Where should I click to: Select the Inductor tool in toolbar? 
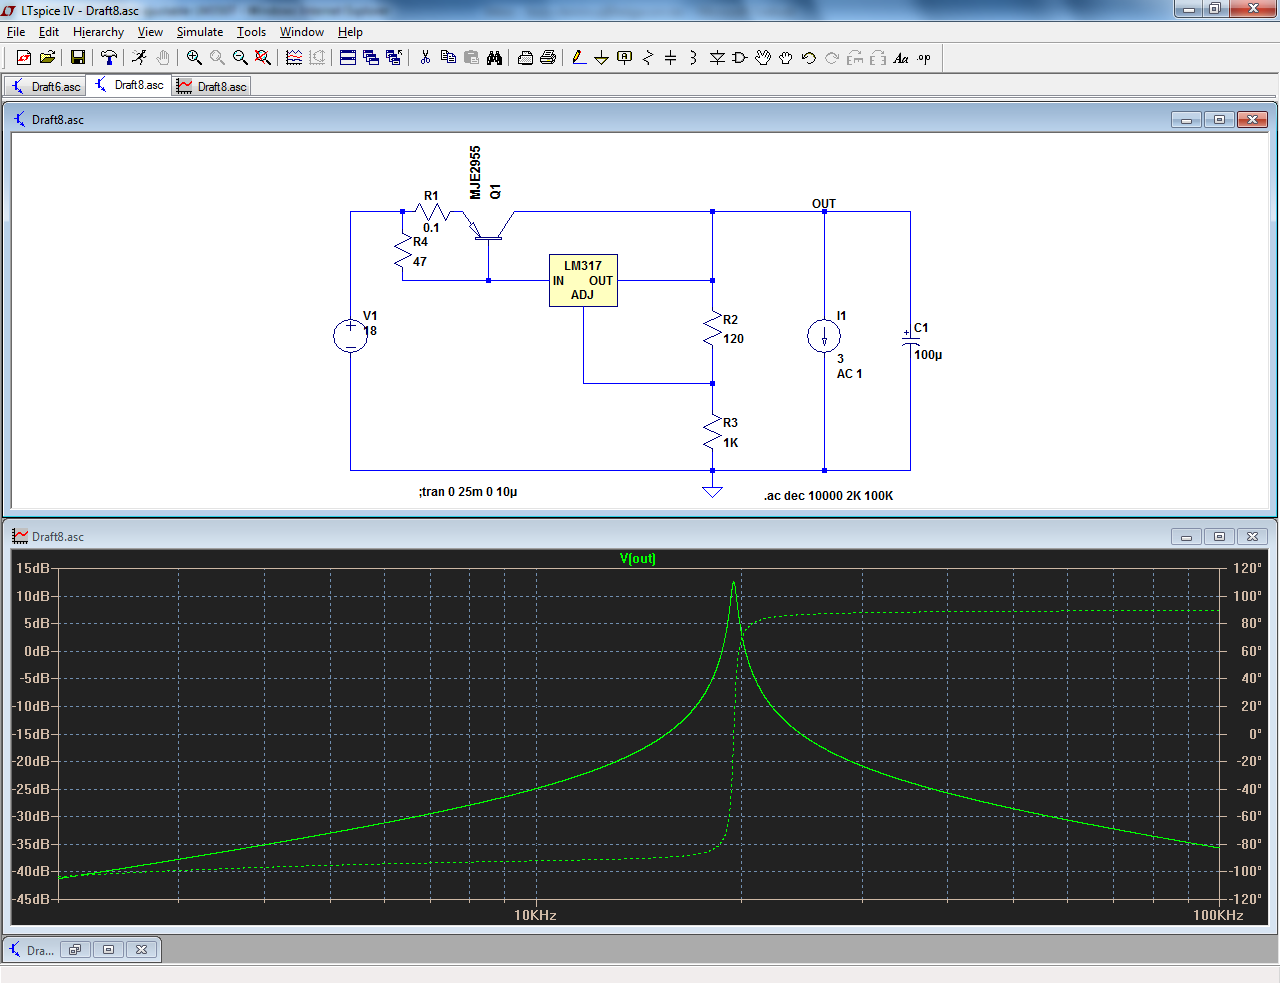point(693,58)
